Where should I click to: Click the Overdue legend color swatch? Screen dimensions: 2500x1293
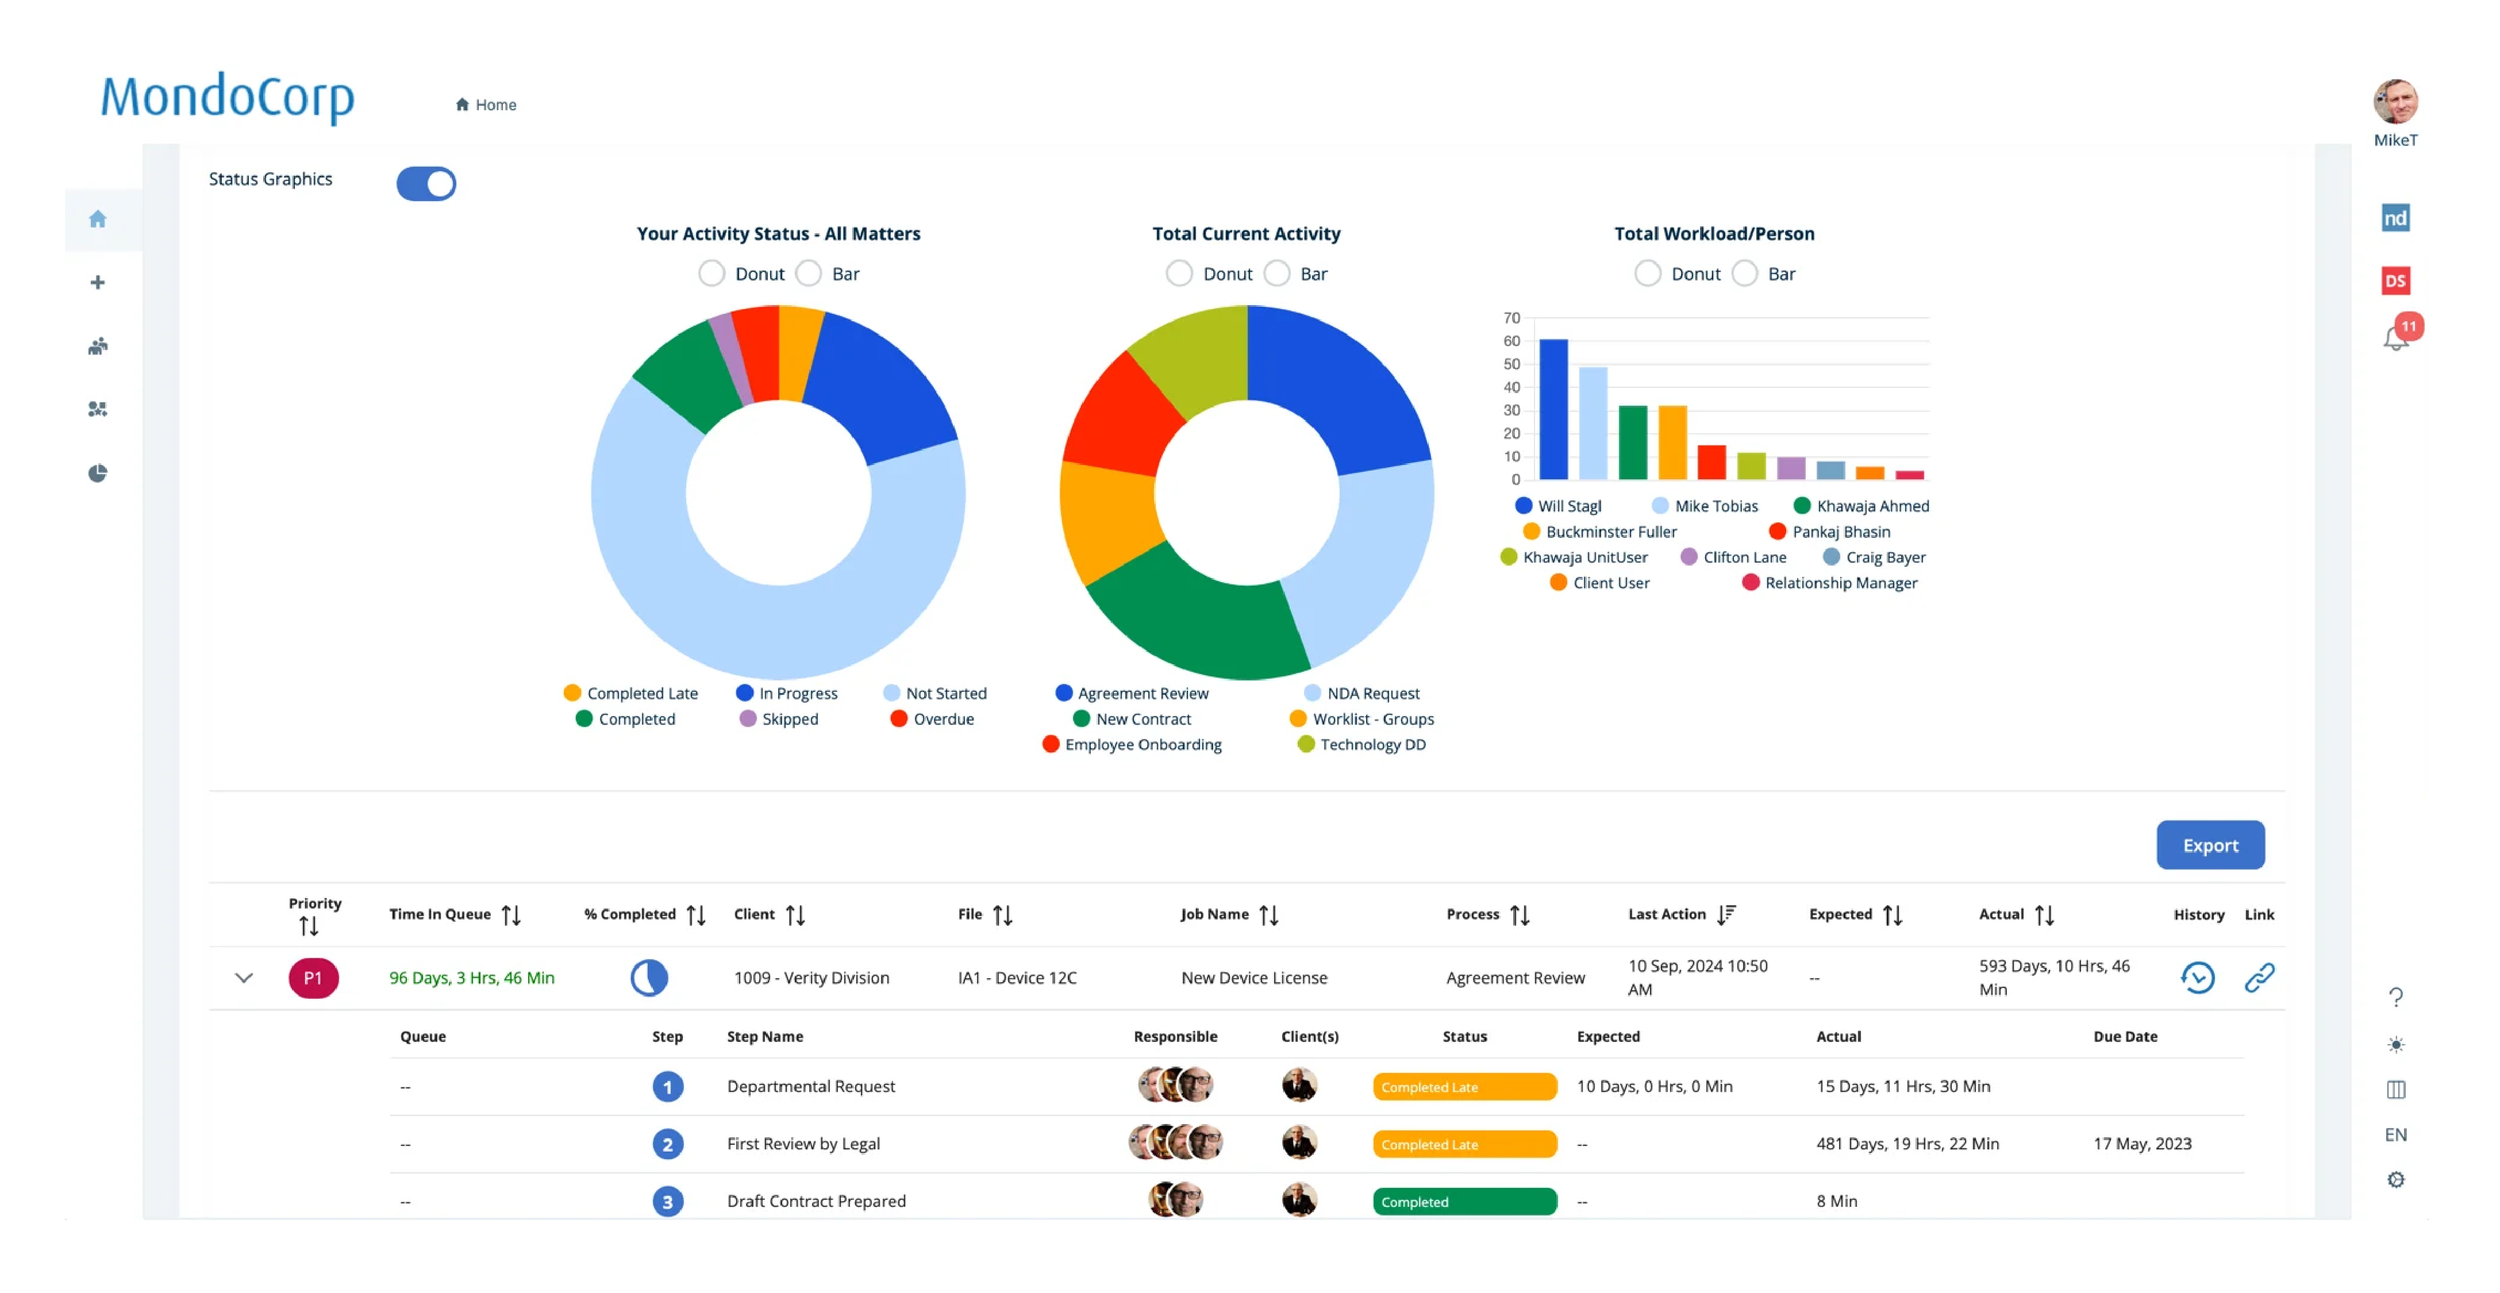(899, 719)
